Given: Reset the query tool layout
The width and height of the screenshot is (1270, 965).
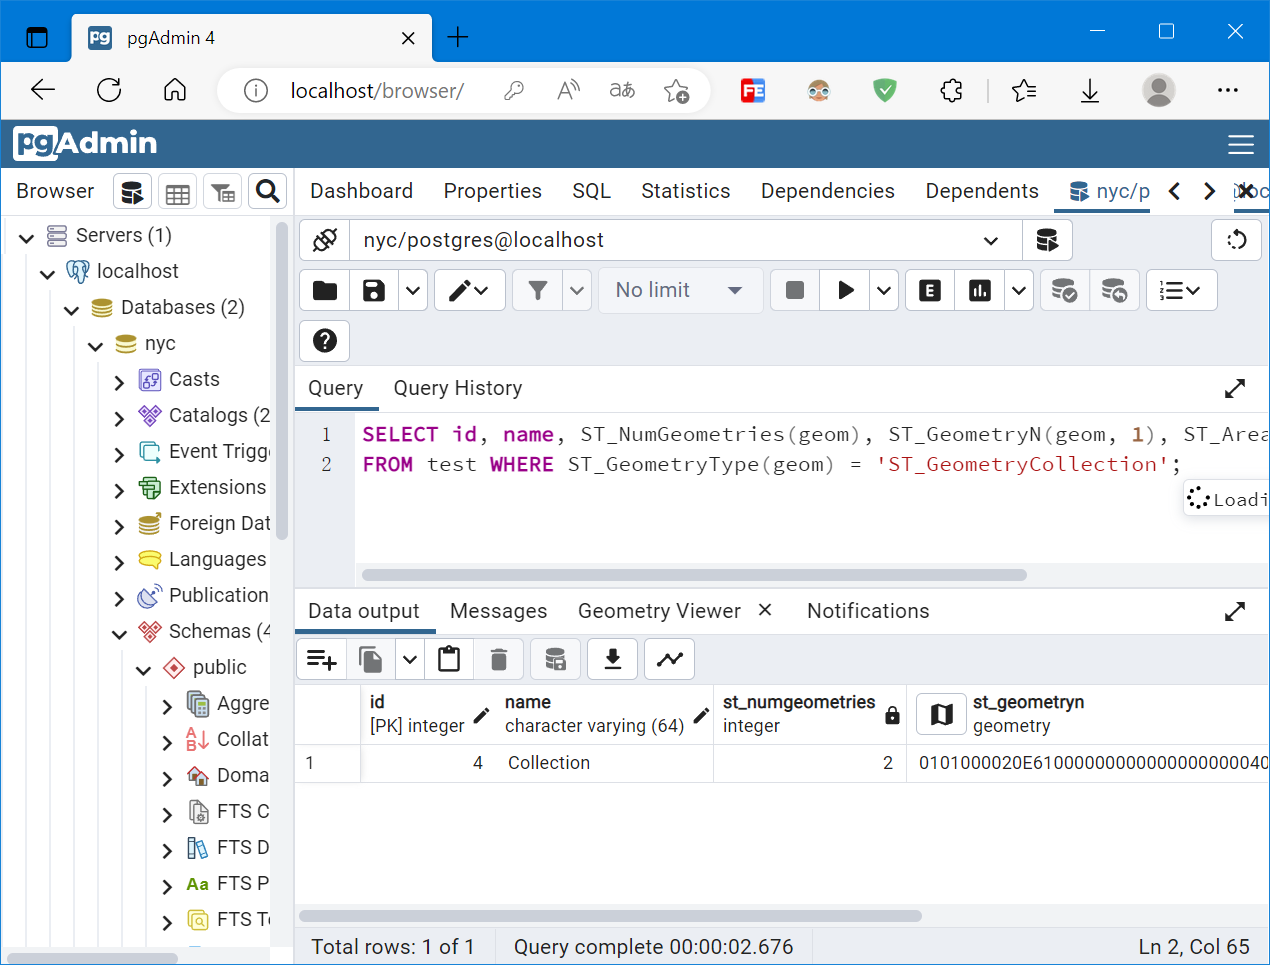Looking at the screenshot, I should click(x=1237, y=240).
